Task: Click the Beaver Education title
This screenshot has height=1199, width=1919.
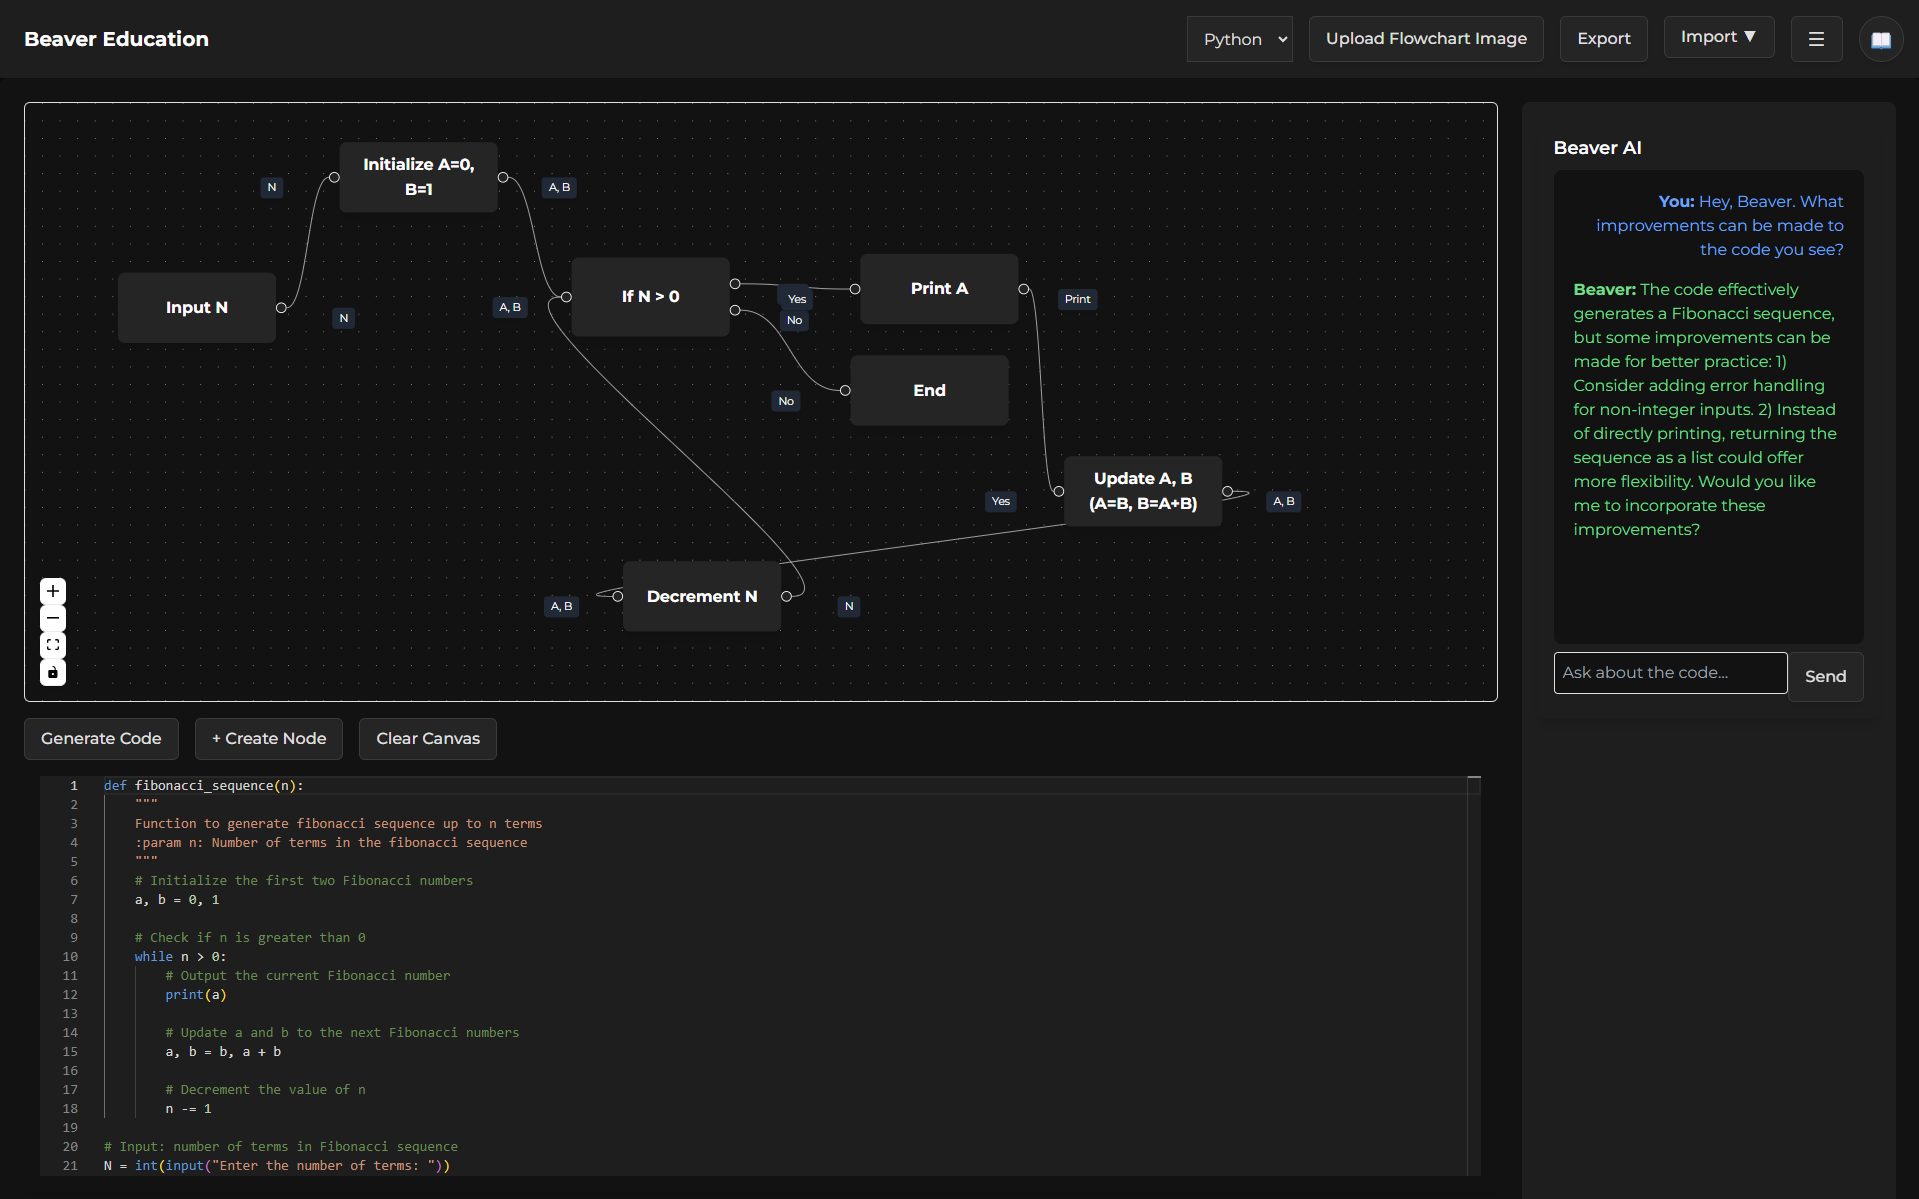Action: [x=116, y=39]
